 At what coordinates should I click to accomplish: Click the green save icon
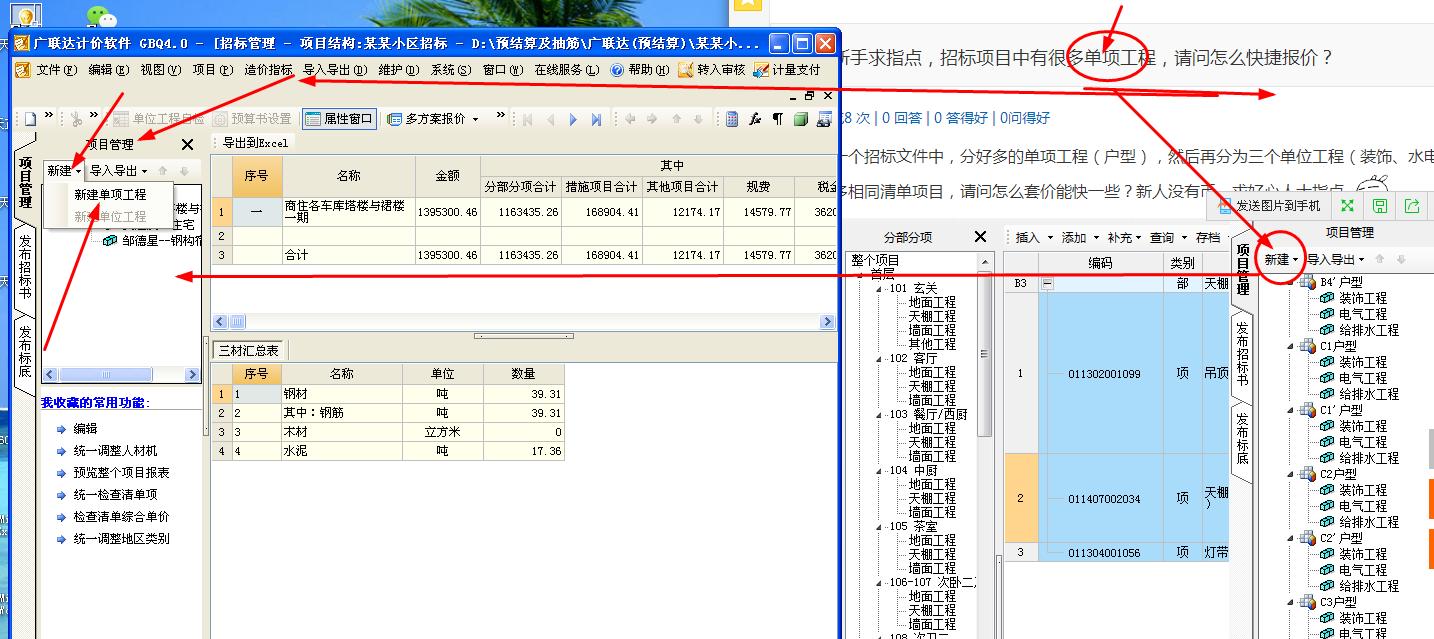1380,206
